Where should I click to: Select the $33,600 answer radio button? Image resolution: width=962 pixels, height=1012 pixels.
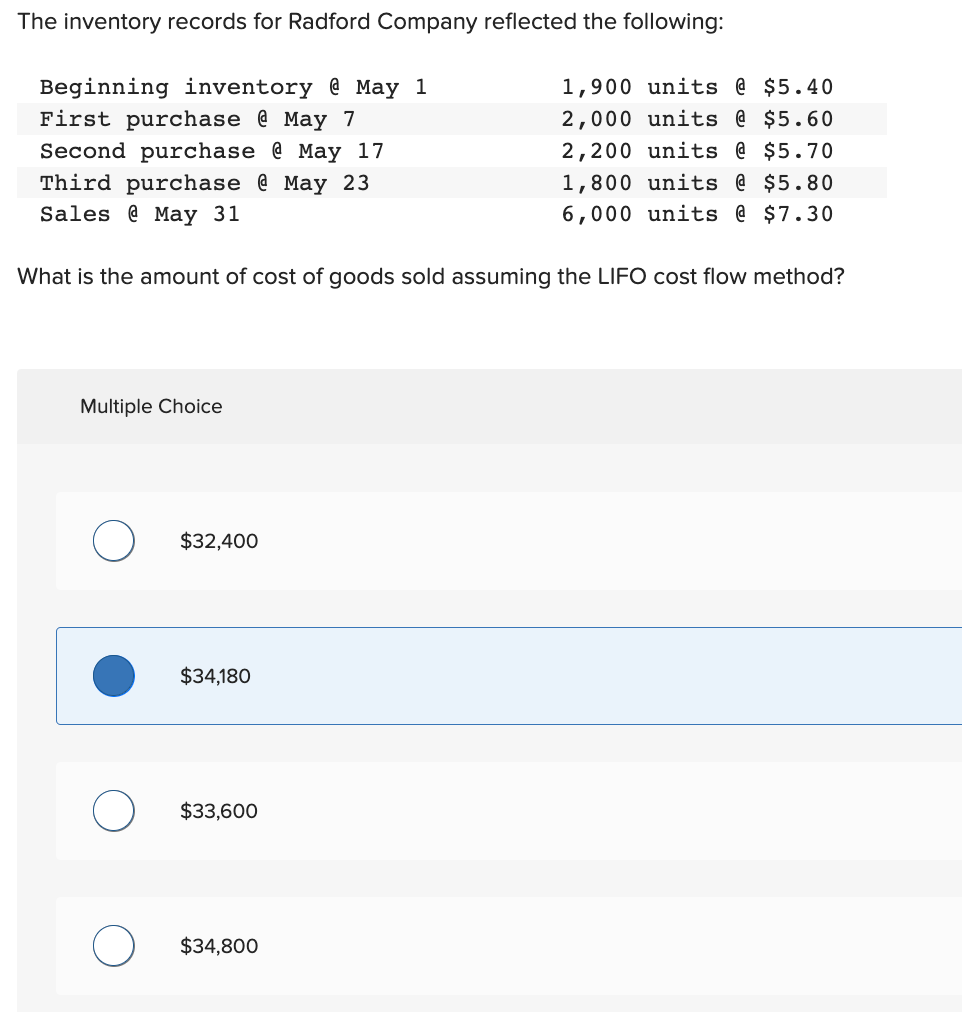tap(113, 811)
